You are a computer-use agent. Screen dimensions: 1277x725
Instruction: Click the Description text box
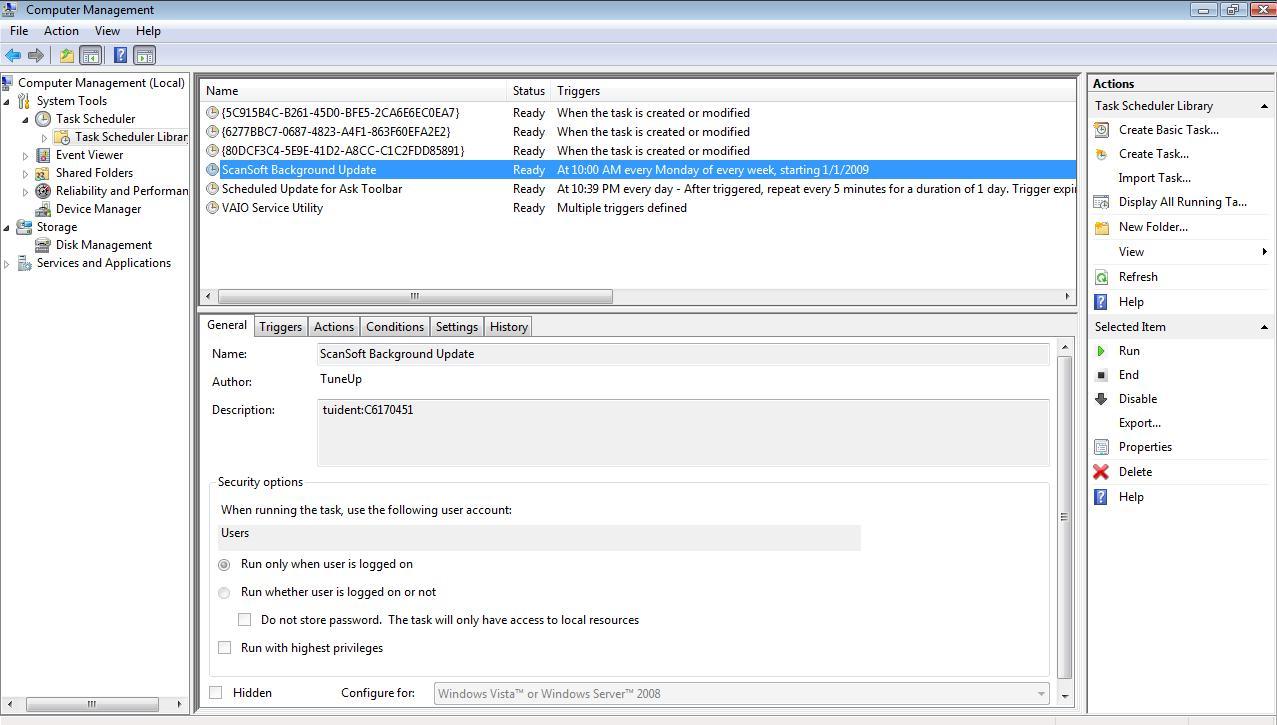pos(683,432)
